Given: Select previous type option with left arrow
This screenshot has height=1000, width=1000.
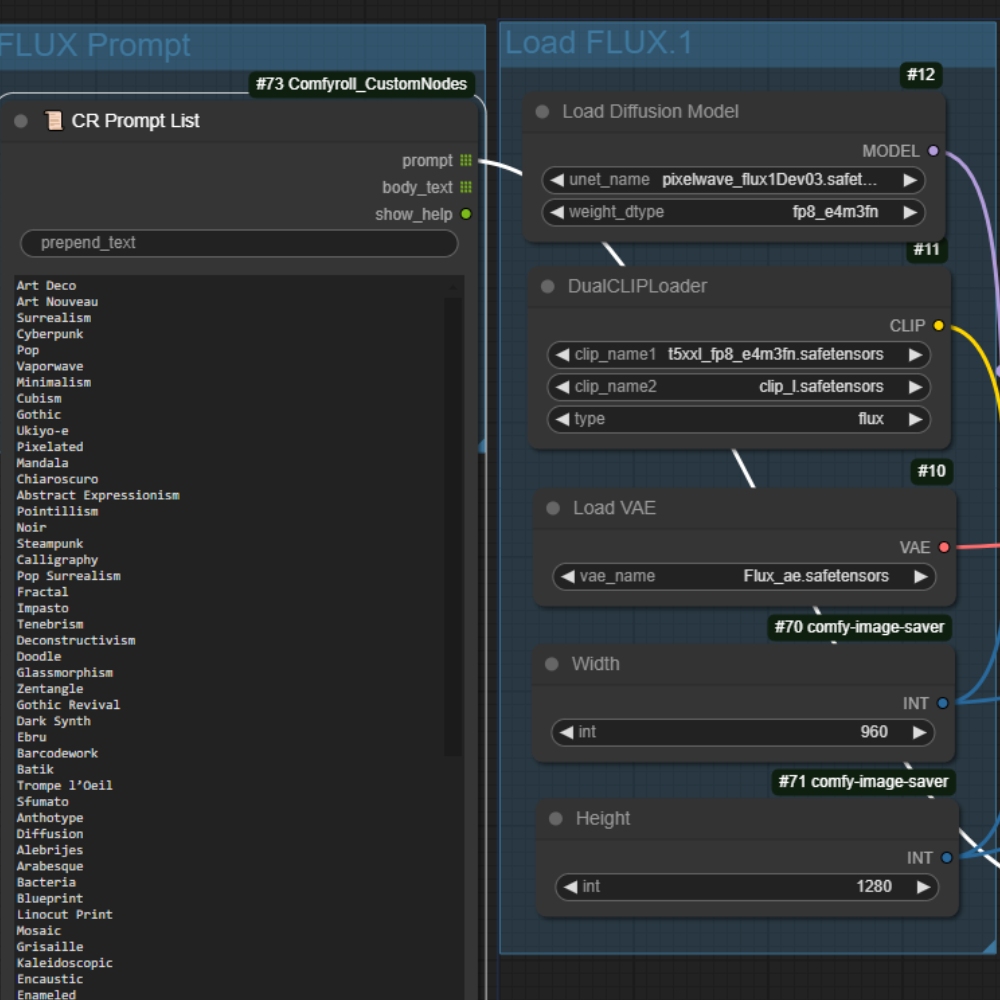Looking at the screenshot, I should click(x=562, y=419).
